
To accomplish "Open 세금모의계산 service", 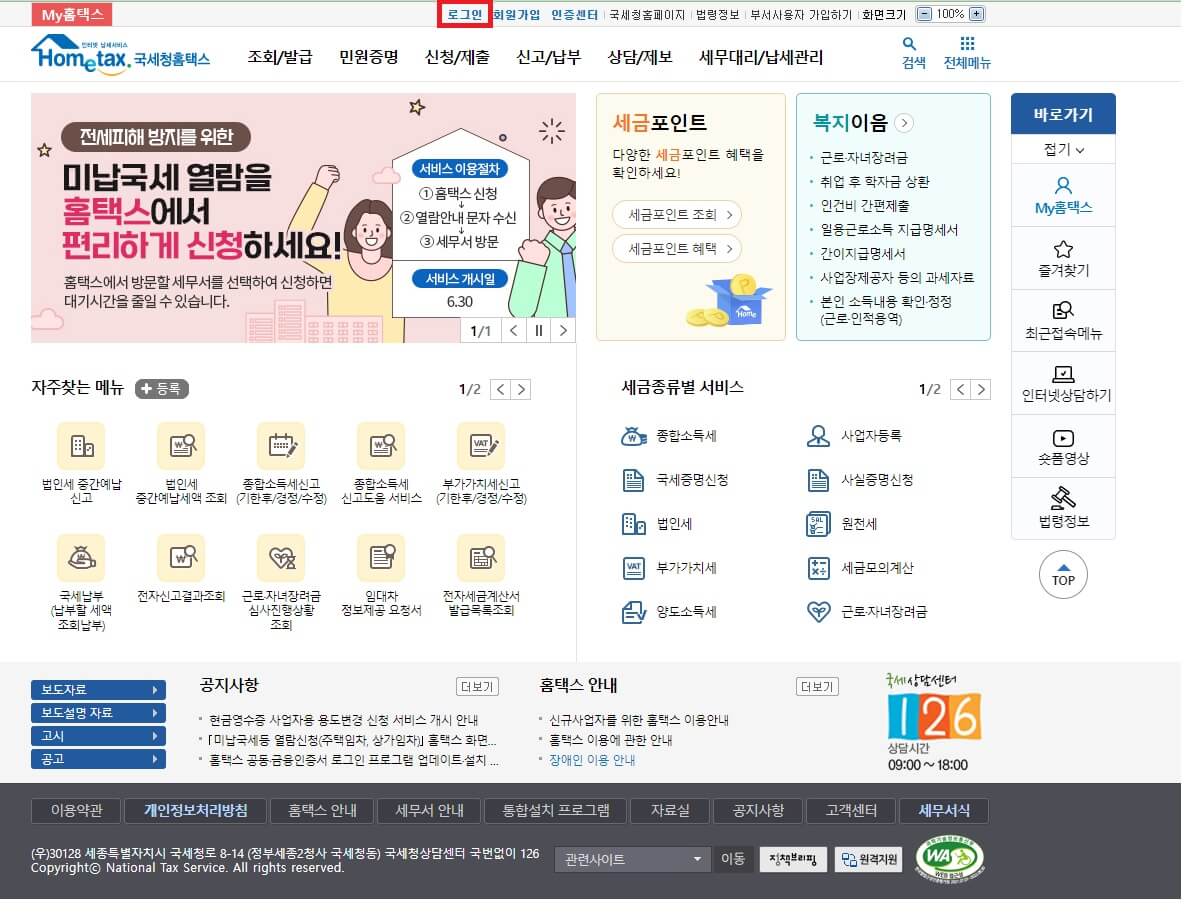I will (860, 568).
